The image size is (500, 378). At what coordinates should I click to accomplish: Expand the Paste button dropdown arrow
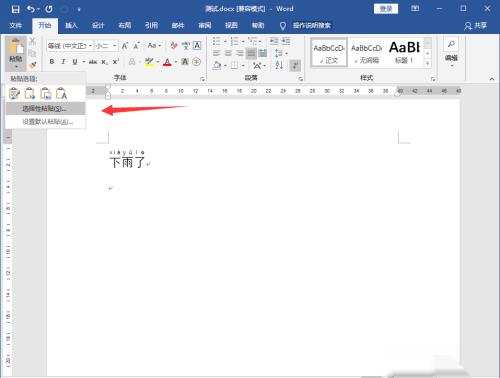pos(16,67)
